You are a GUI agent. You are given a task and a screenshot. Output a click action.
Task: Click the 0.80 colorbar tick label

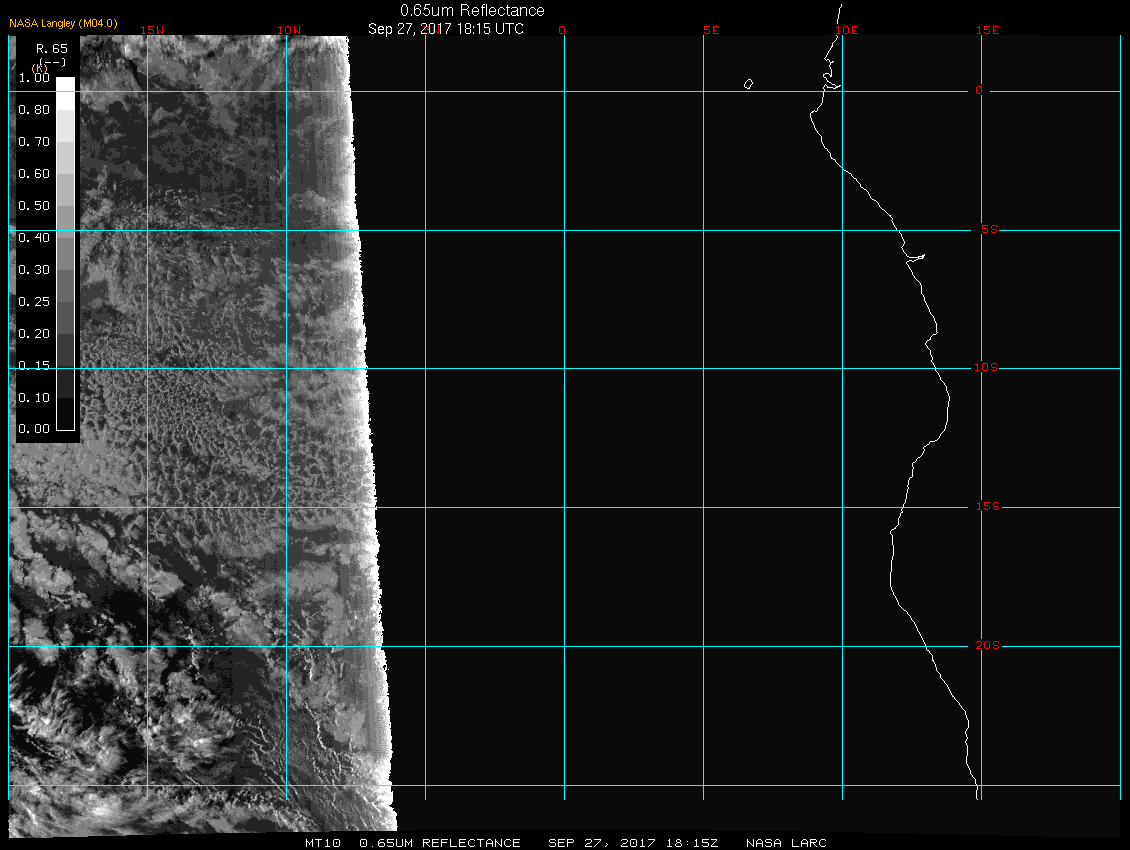coord(34,110)
